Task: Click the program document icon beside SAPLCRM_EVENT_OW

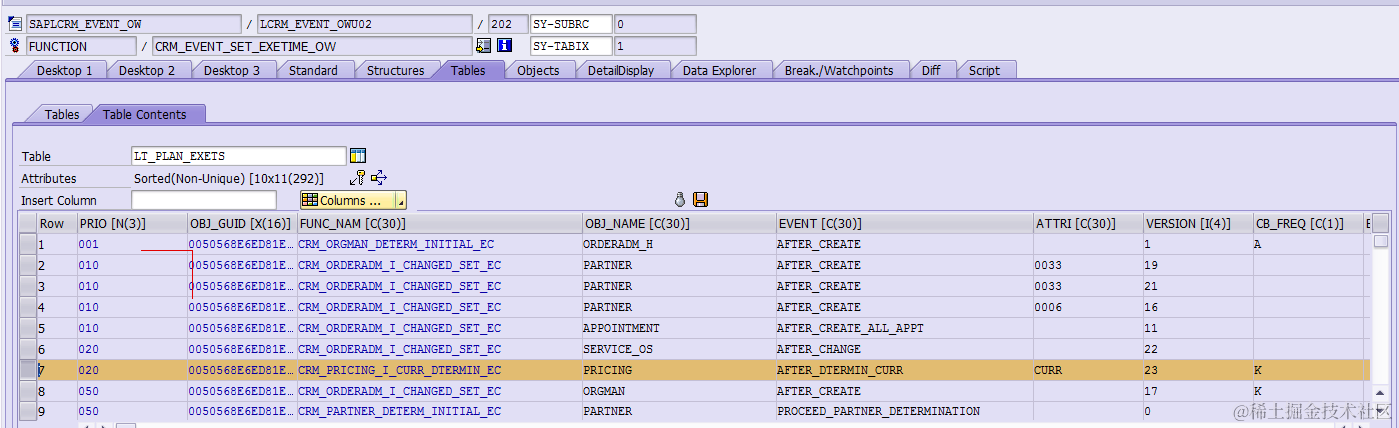Action: pos(14,23)
